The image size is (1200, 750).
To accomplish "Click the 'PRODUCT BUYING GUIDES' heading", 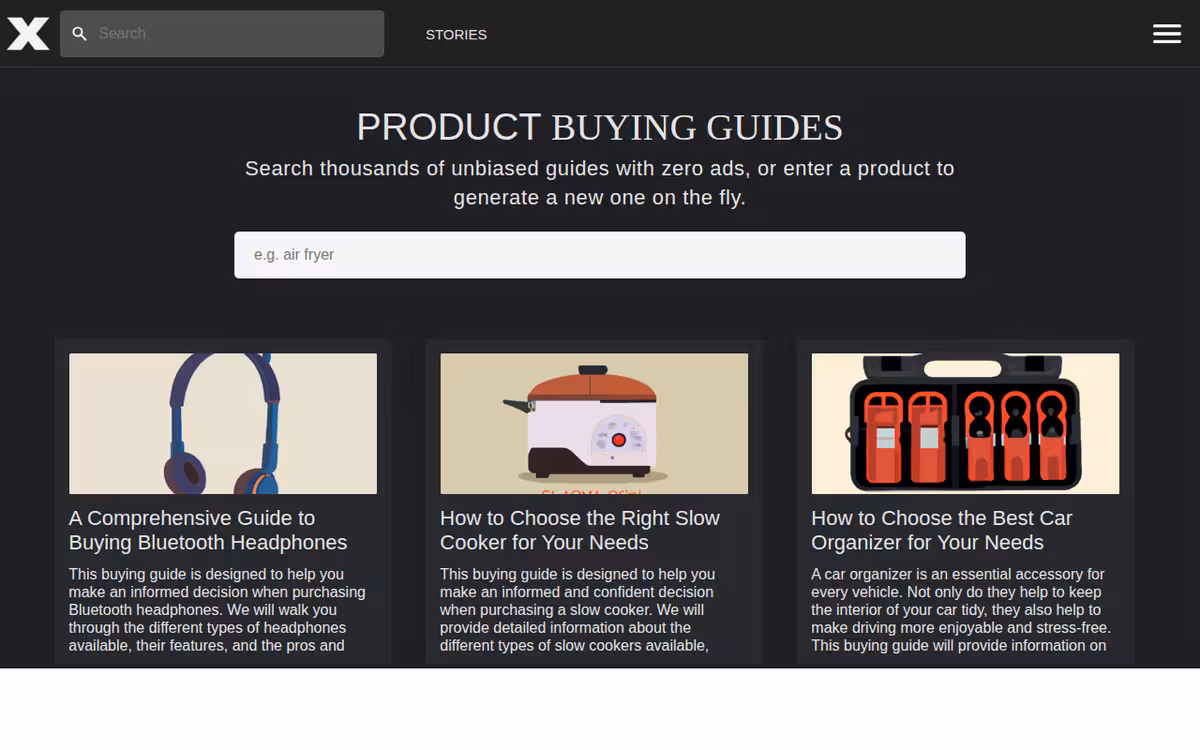I will [x=600, y=127].
